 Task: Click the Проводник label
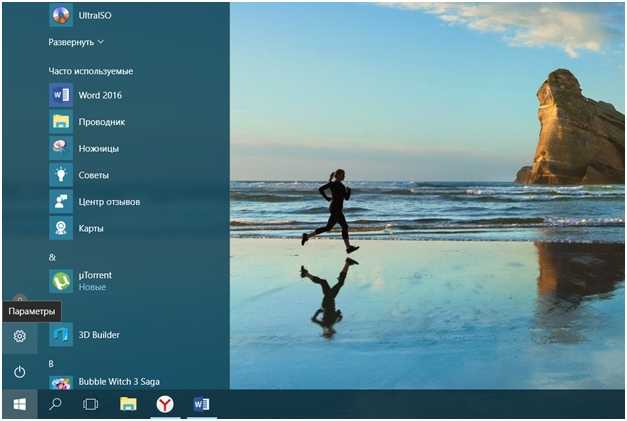(102, 122)
